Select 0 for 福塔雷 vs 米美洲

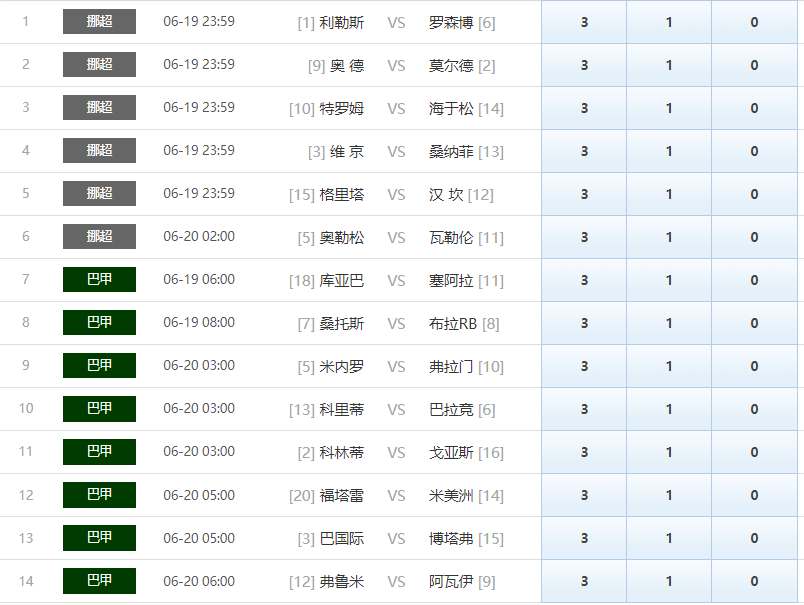[754, 496]
